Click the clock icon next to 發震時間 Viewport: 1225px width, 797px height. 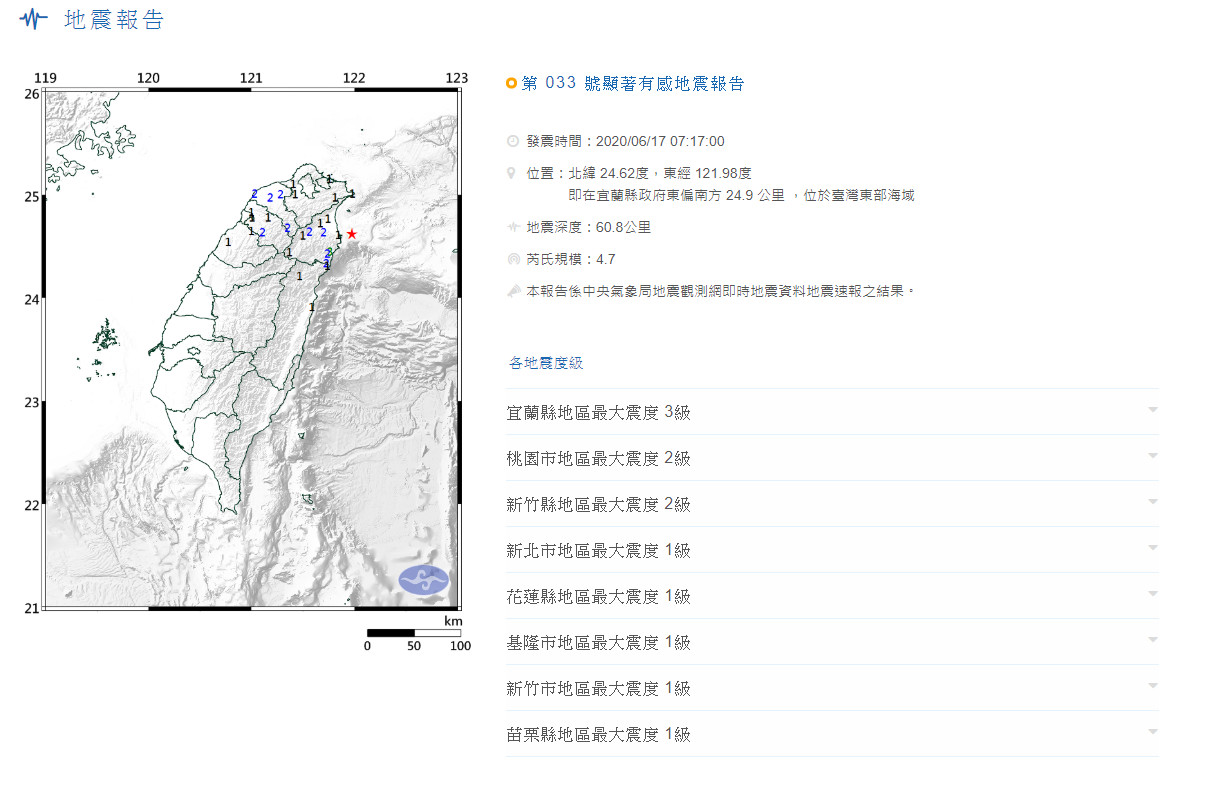click(x=513, y=142)
